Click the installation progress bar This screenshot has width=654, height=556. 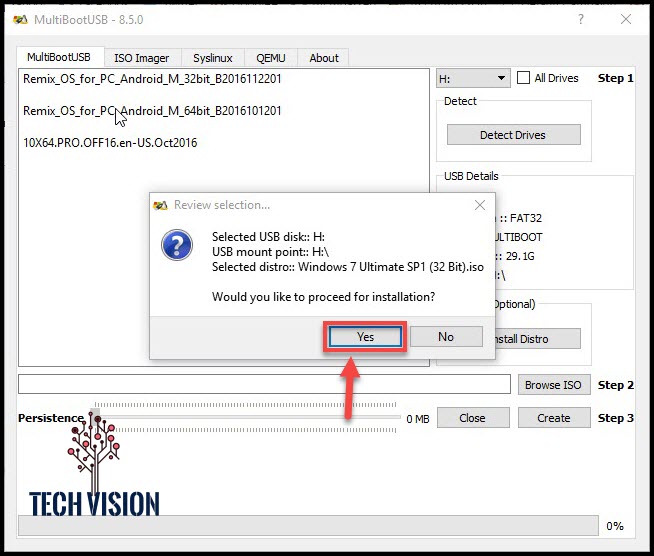[308, 526]
